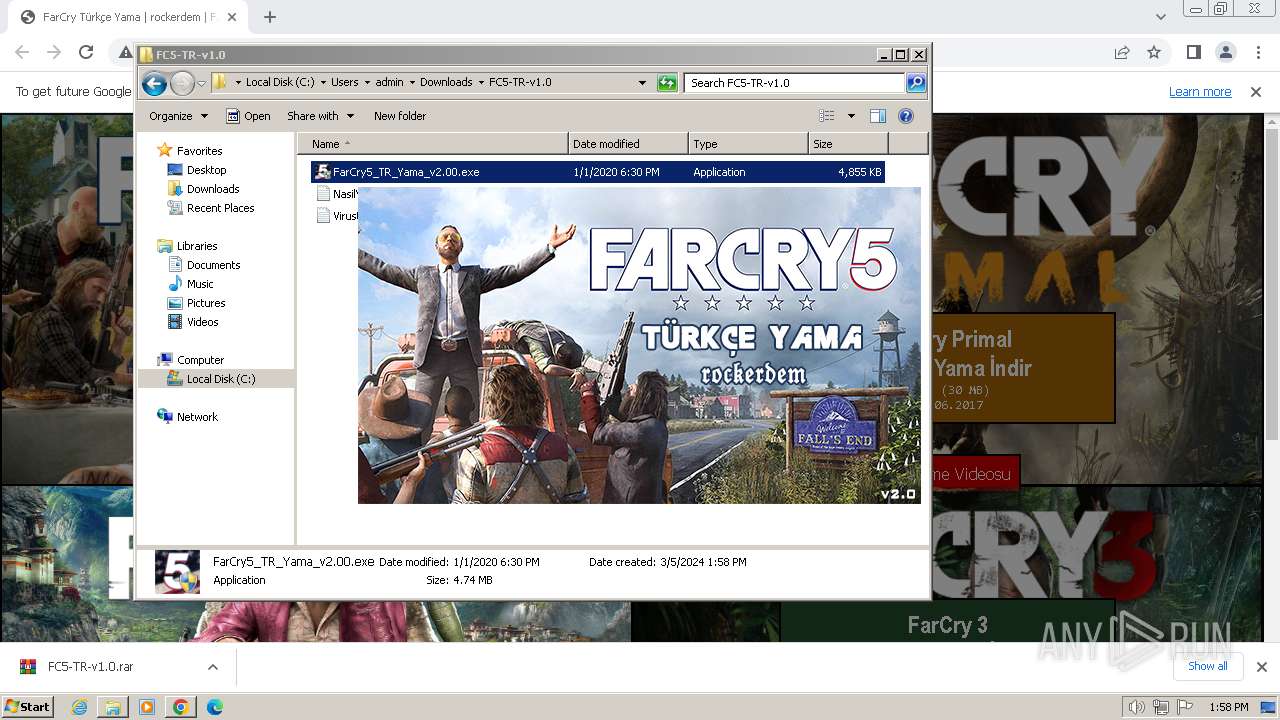Open the Windows Start menu

click(28, 707)
